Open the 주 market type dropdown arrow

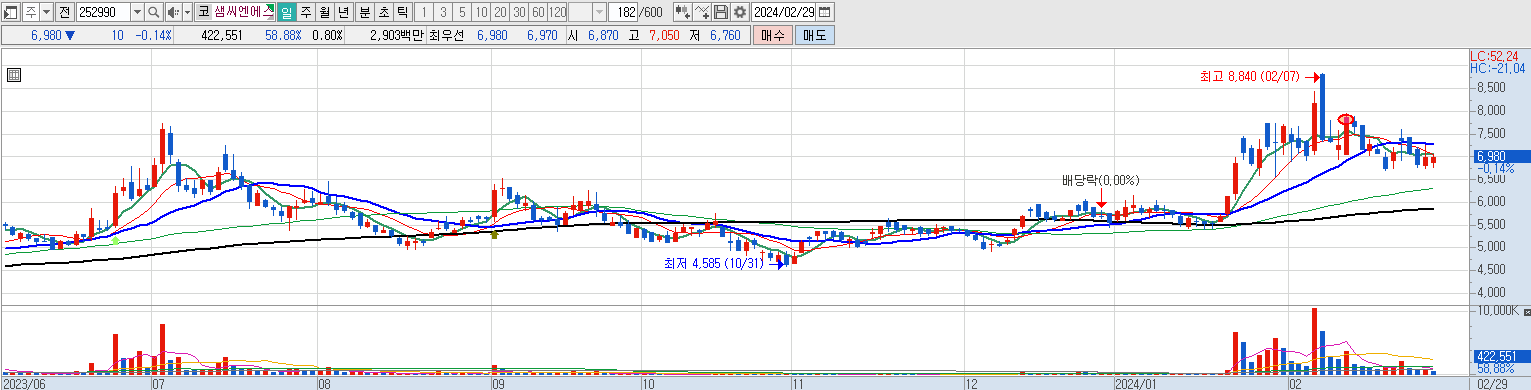[x=46, y=12]
